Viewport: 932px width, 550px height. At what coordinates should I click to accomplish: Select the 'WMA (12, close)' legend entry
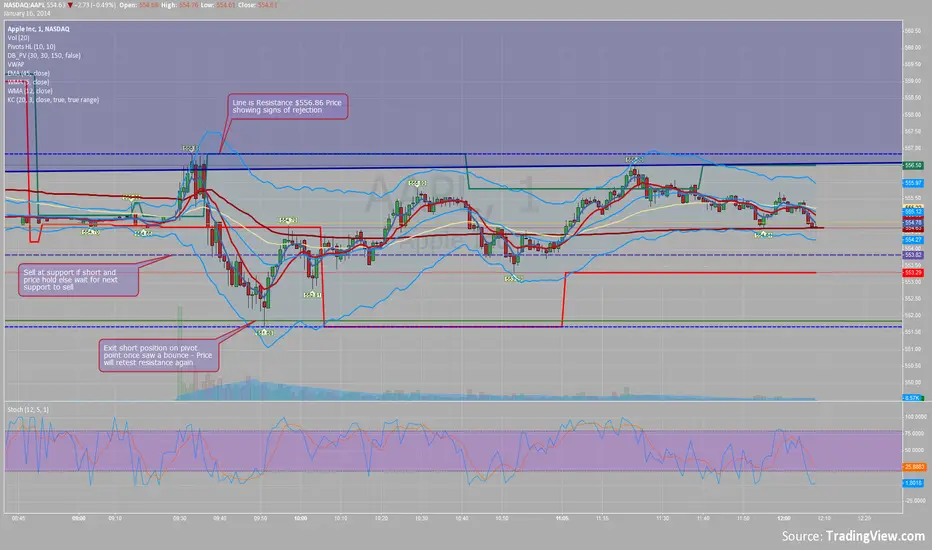(30, 91)
